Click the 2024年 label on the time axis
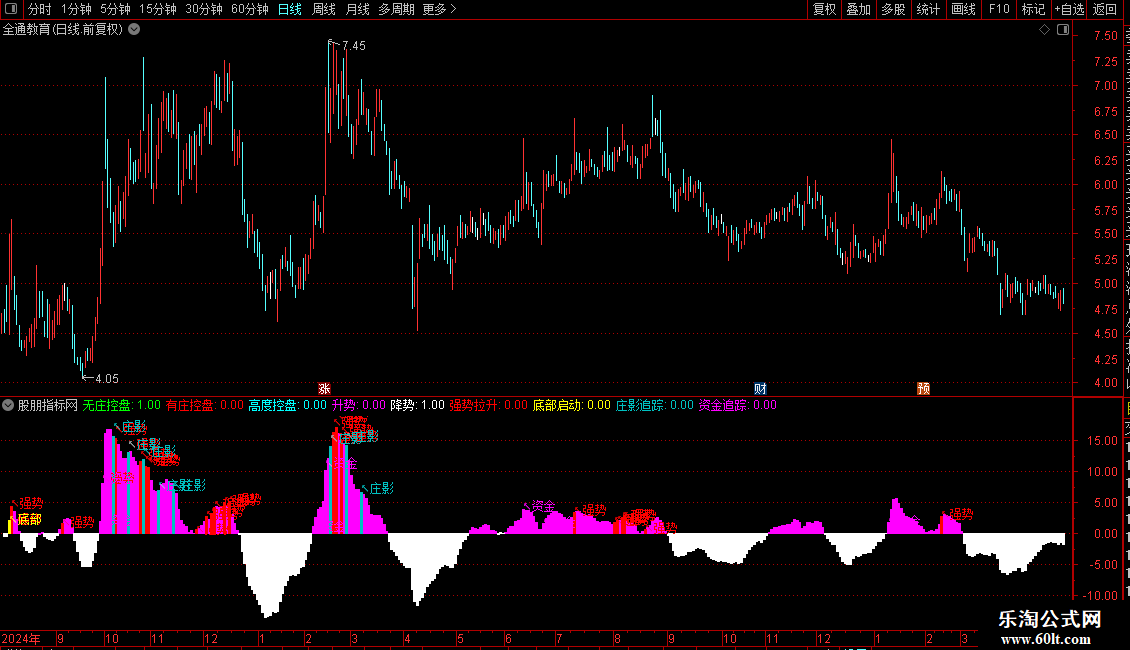 21,638
